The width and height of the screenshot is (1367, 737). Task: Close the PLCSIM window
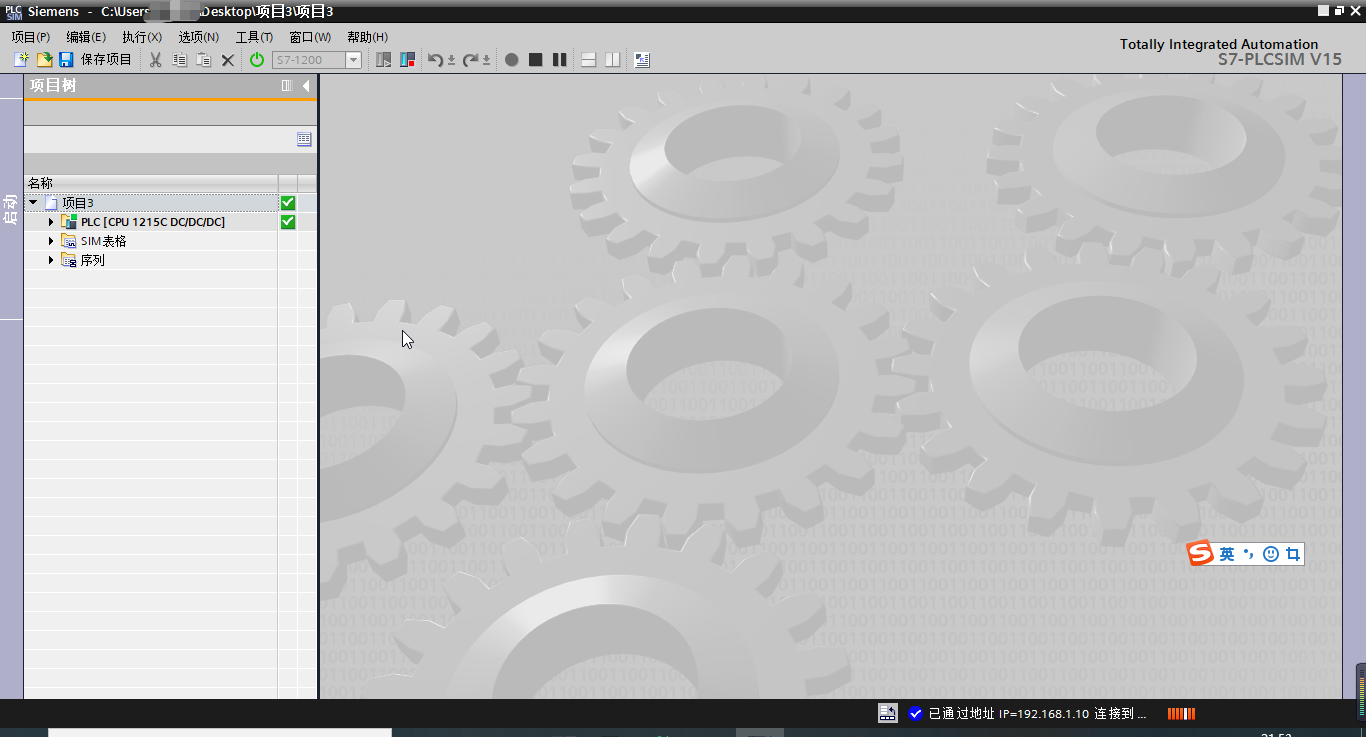[x=1355, y=10]
